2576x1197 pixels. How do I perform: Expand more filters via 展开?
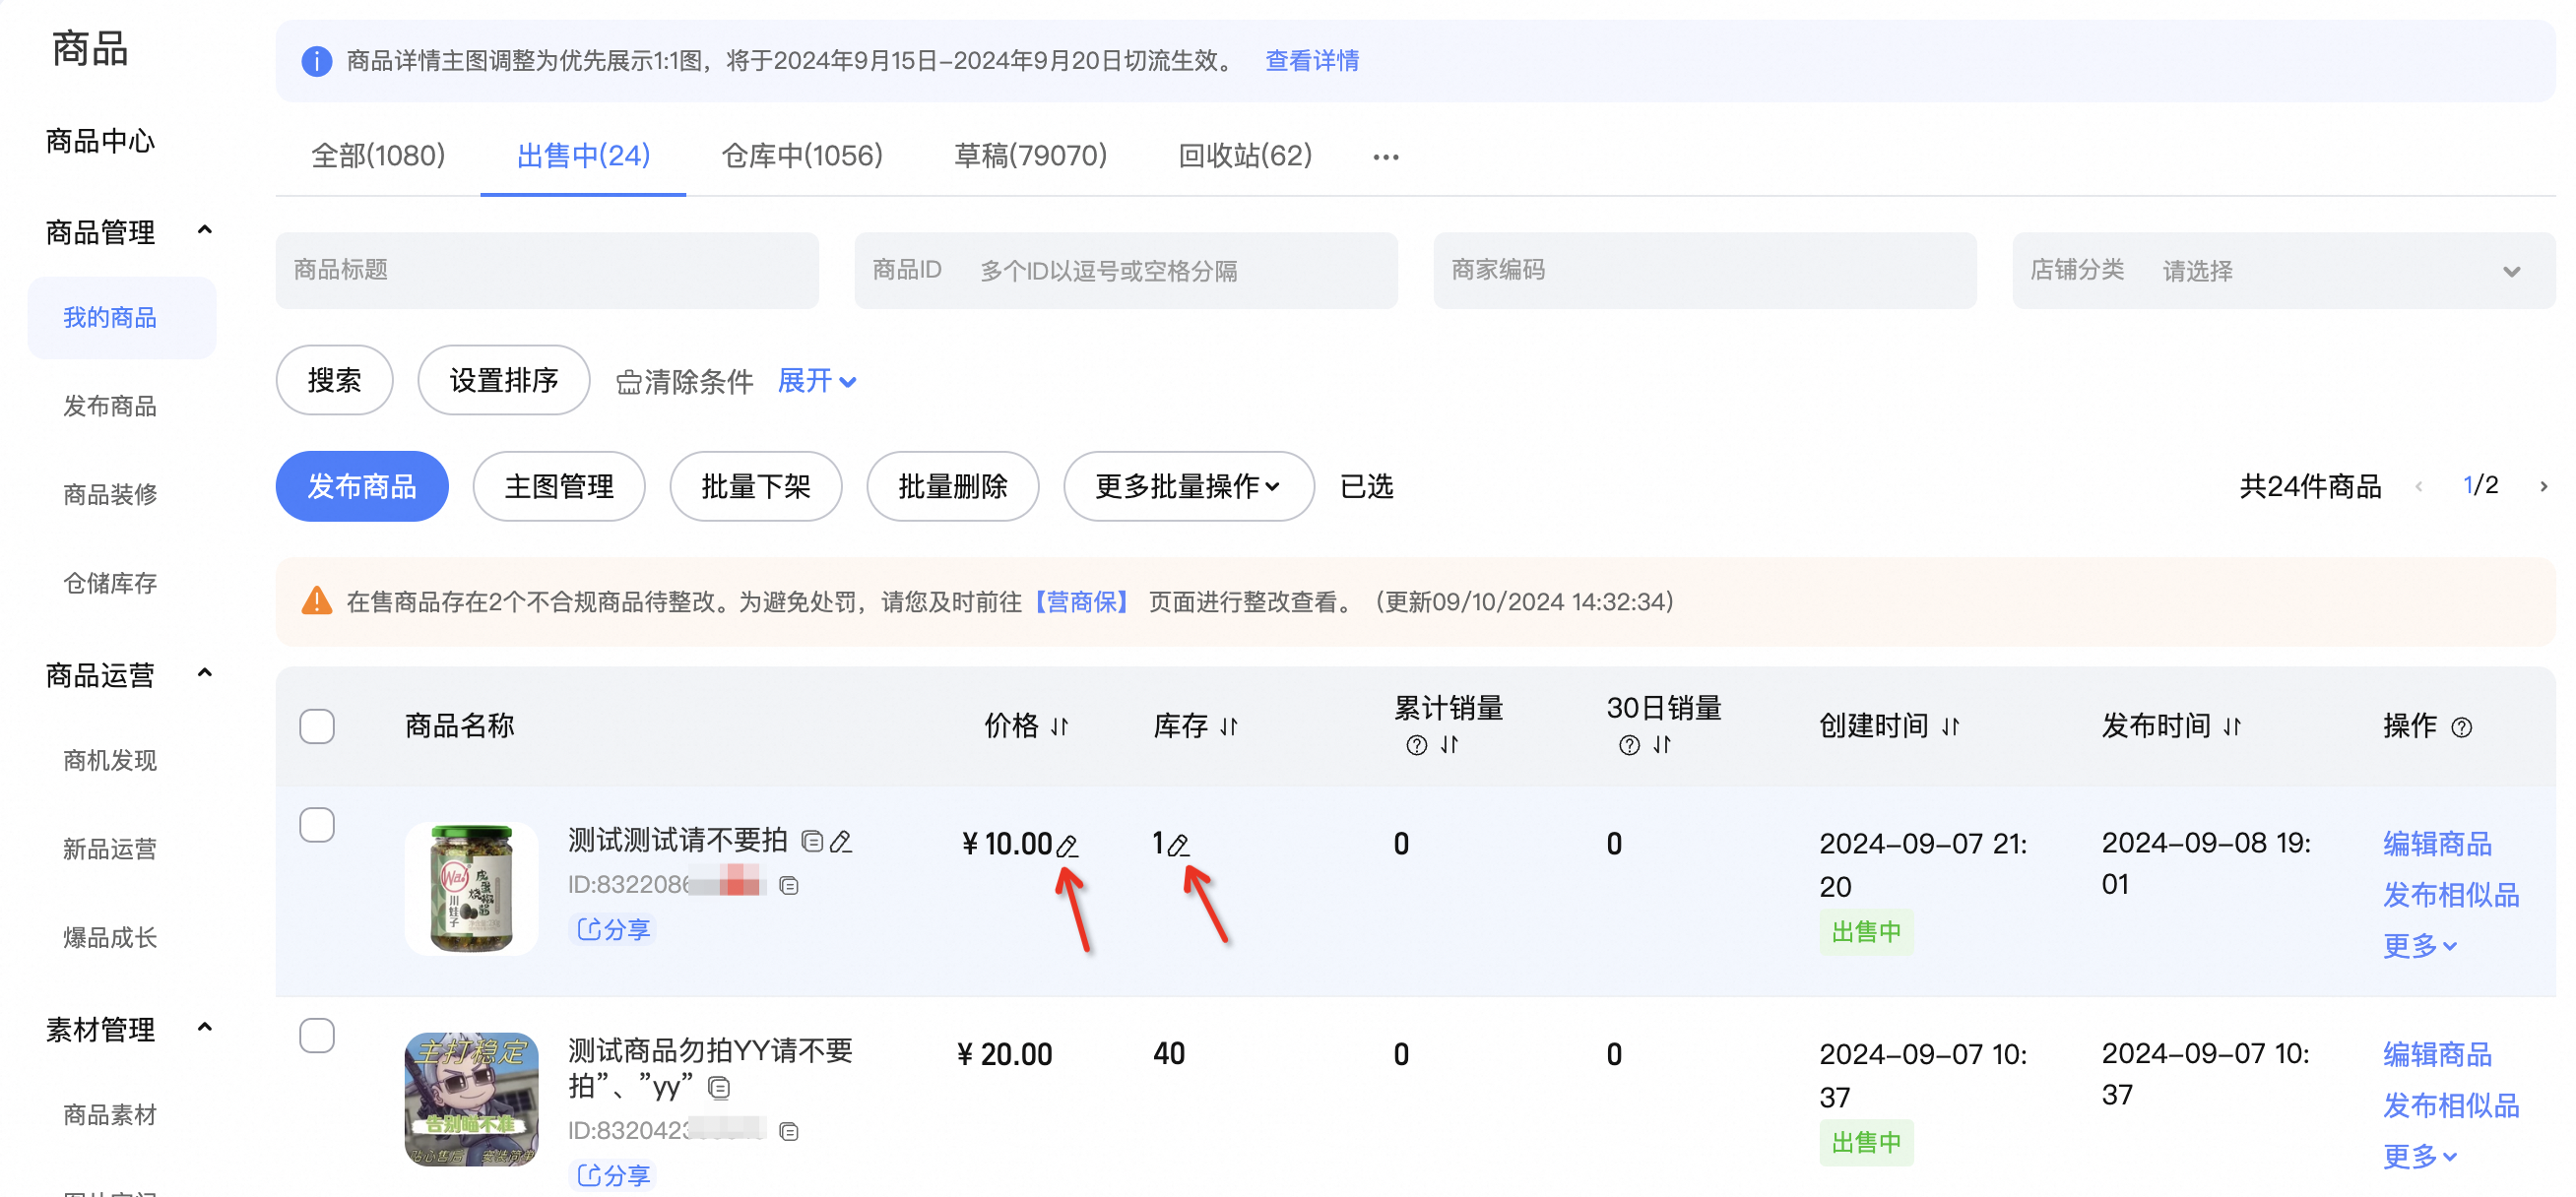coord(816,381)
